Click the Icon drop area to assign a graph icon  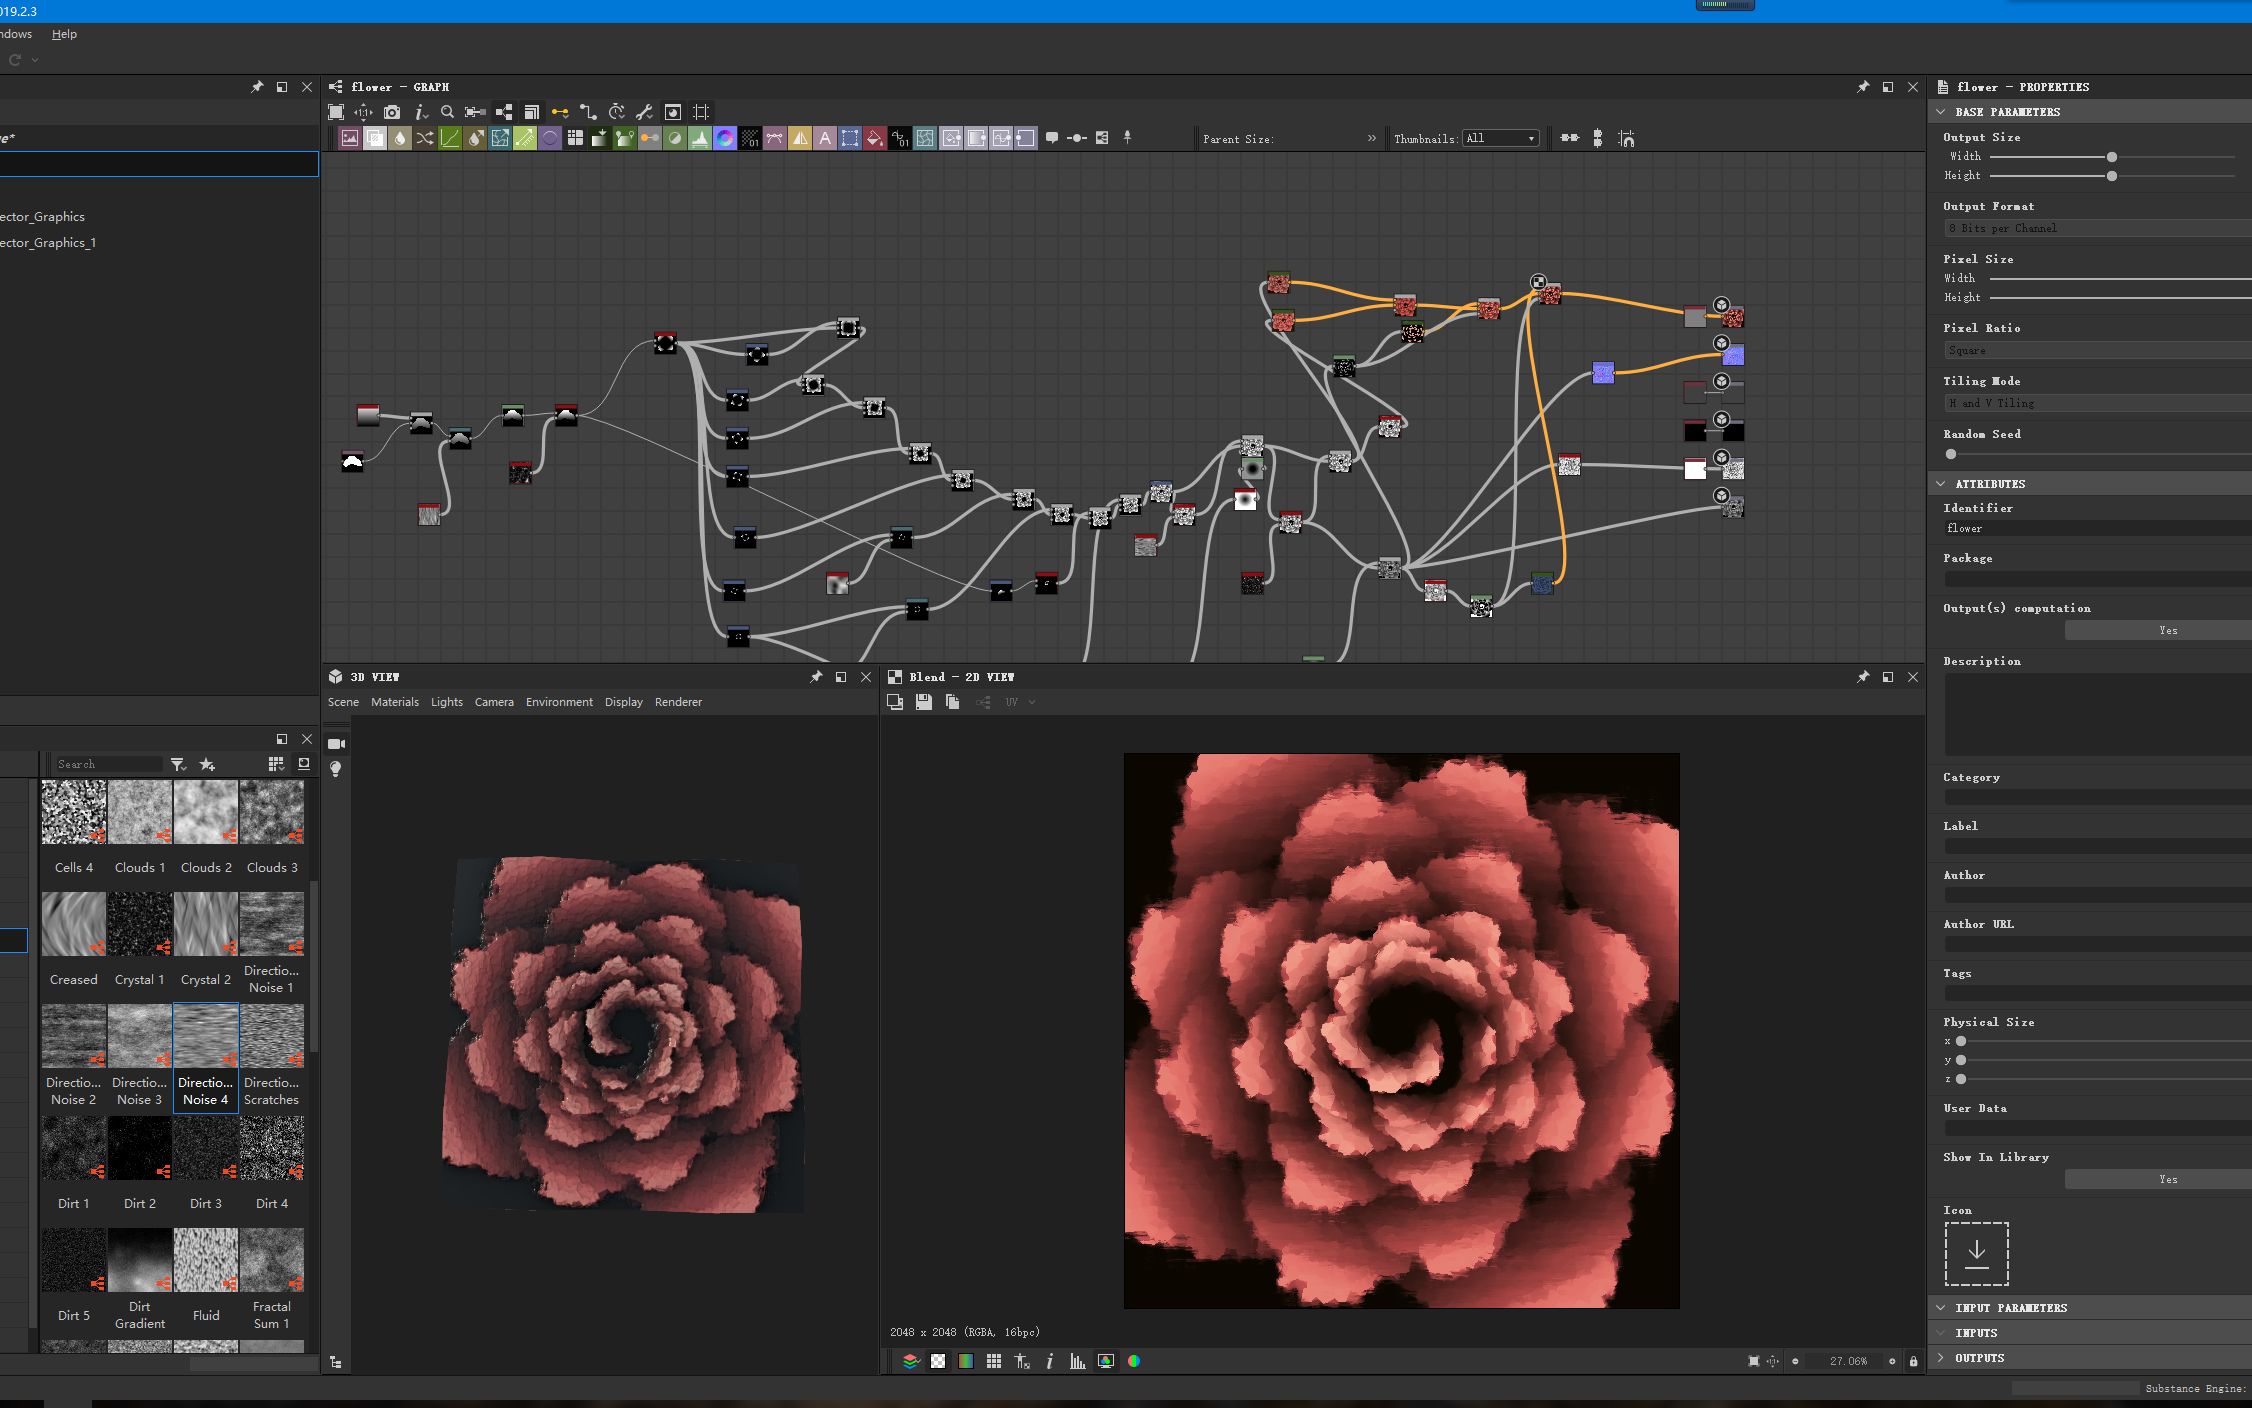(x=1976, y=1253)
